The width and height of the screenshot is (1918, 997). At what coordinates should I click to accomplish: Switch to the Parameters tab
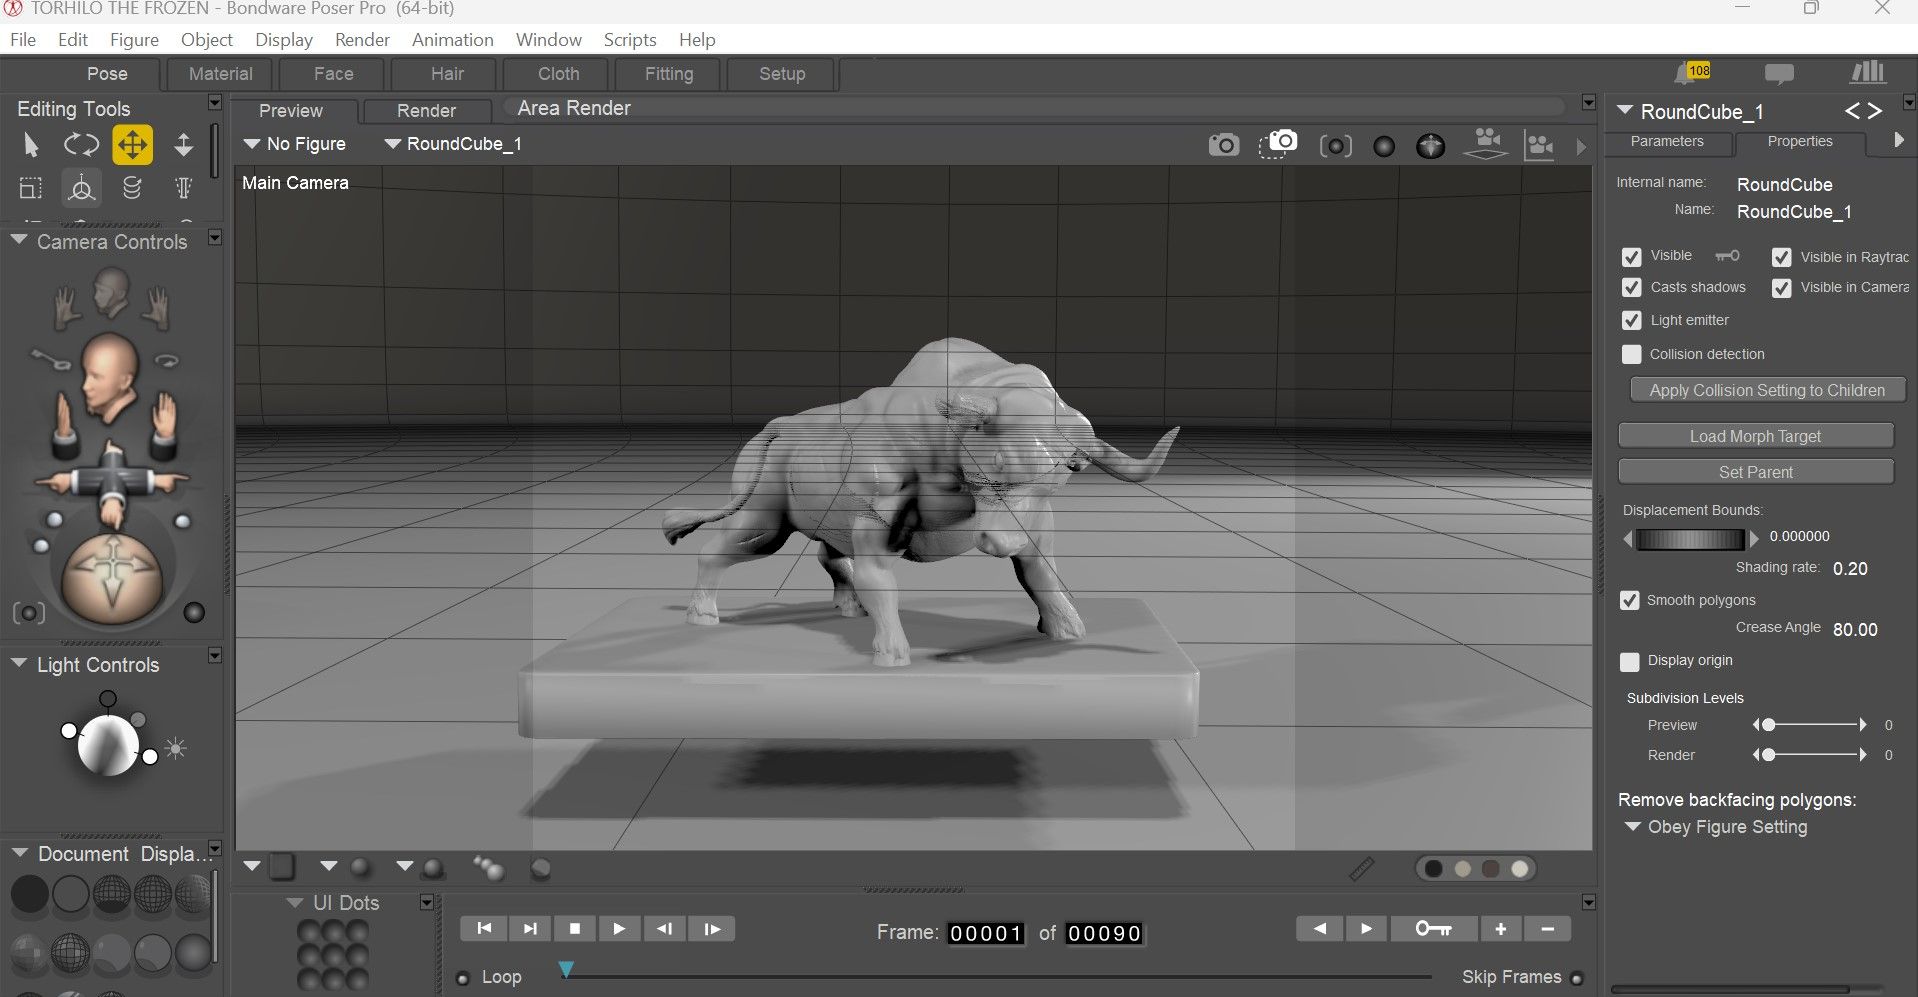click(1667, 142)
